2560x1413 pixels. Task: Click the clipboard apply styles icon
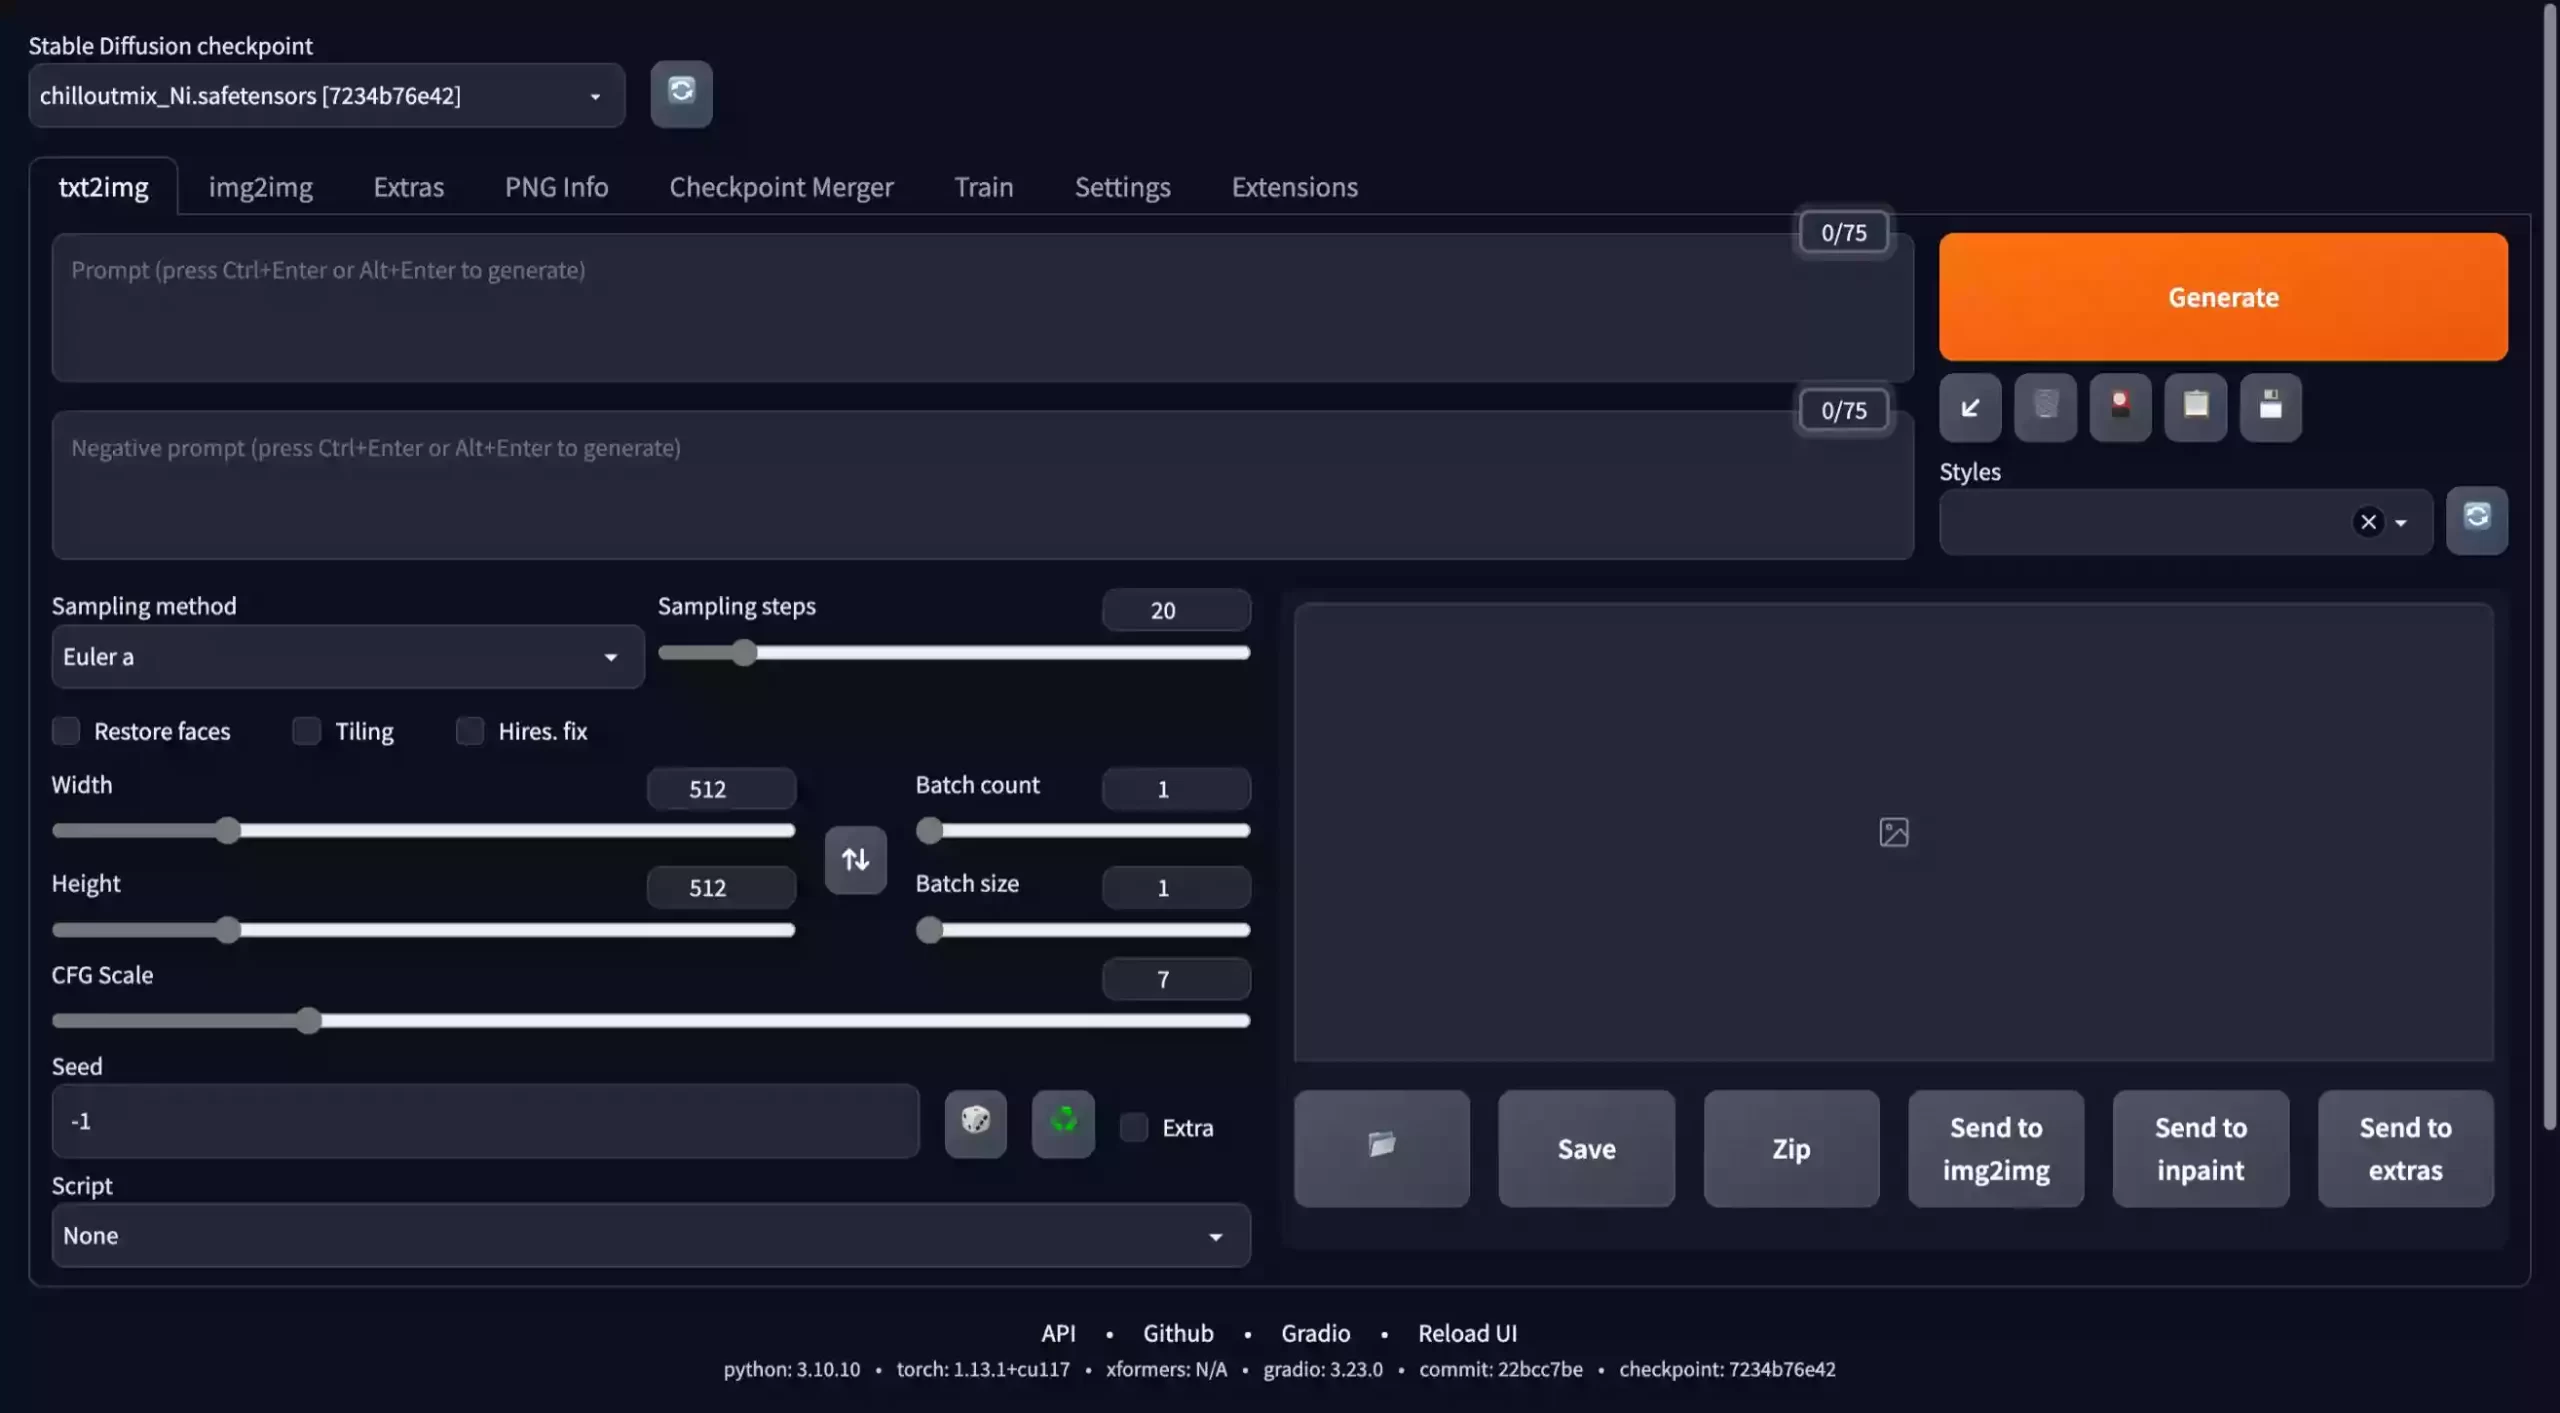(2195, 407)
